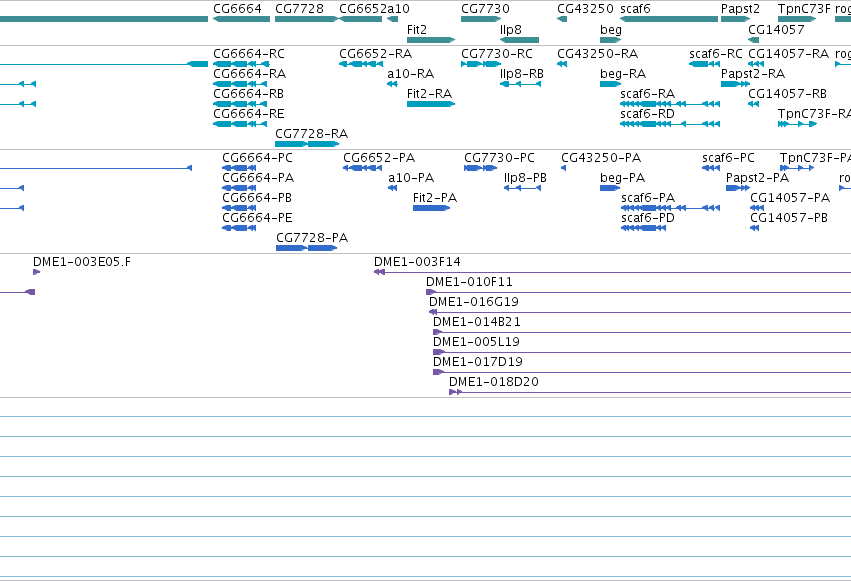Select transcript scaf6-RD
This screenshot has width=851, height=581.
[647, 113]
